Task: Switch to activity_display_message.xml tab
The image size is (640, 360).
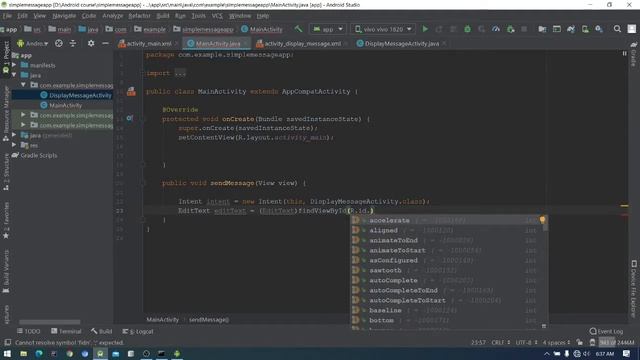Action: 302,43
